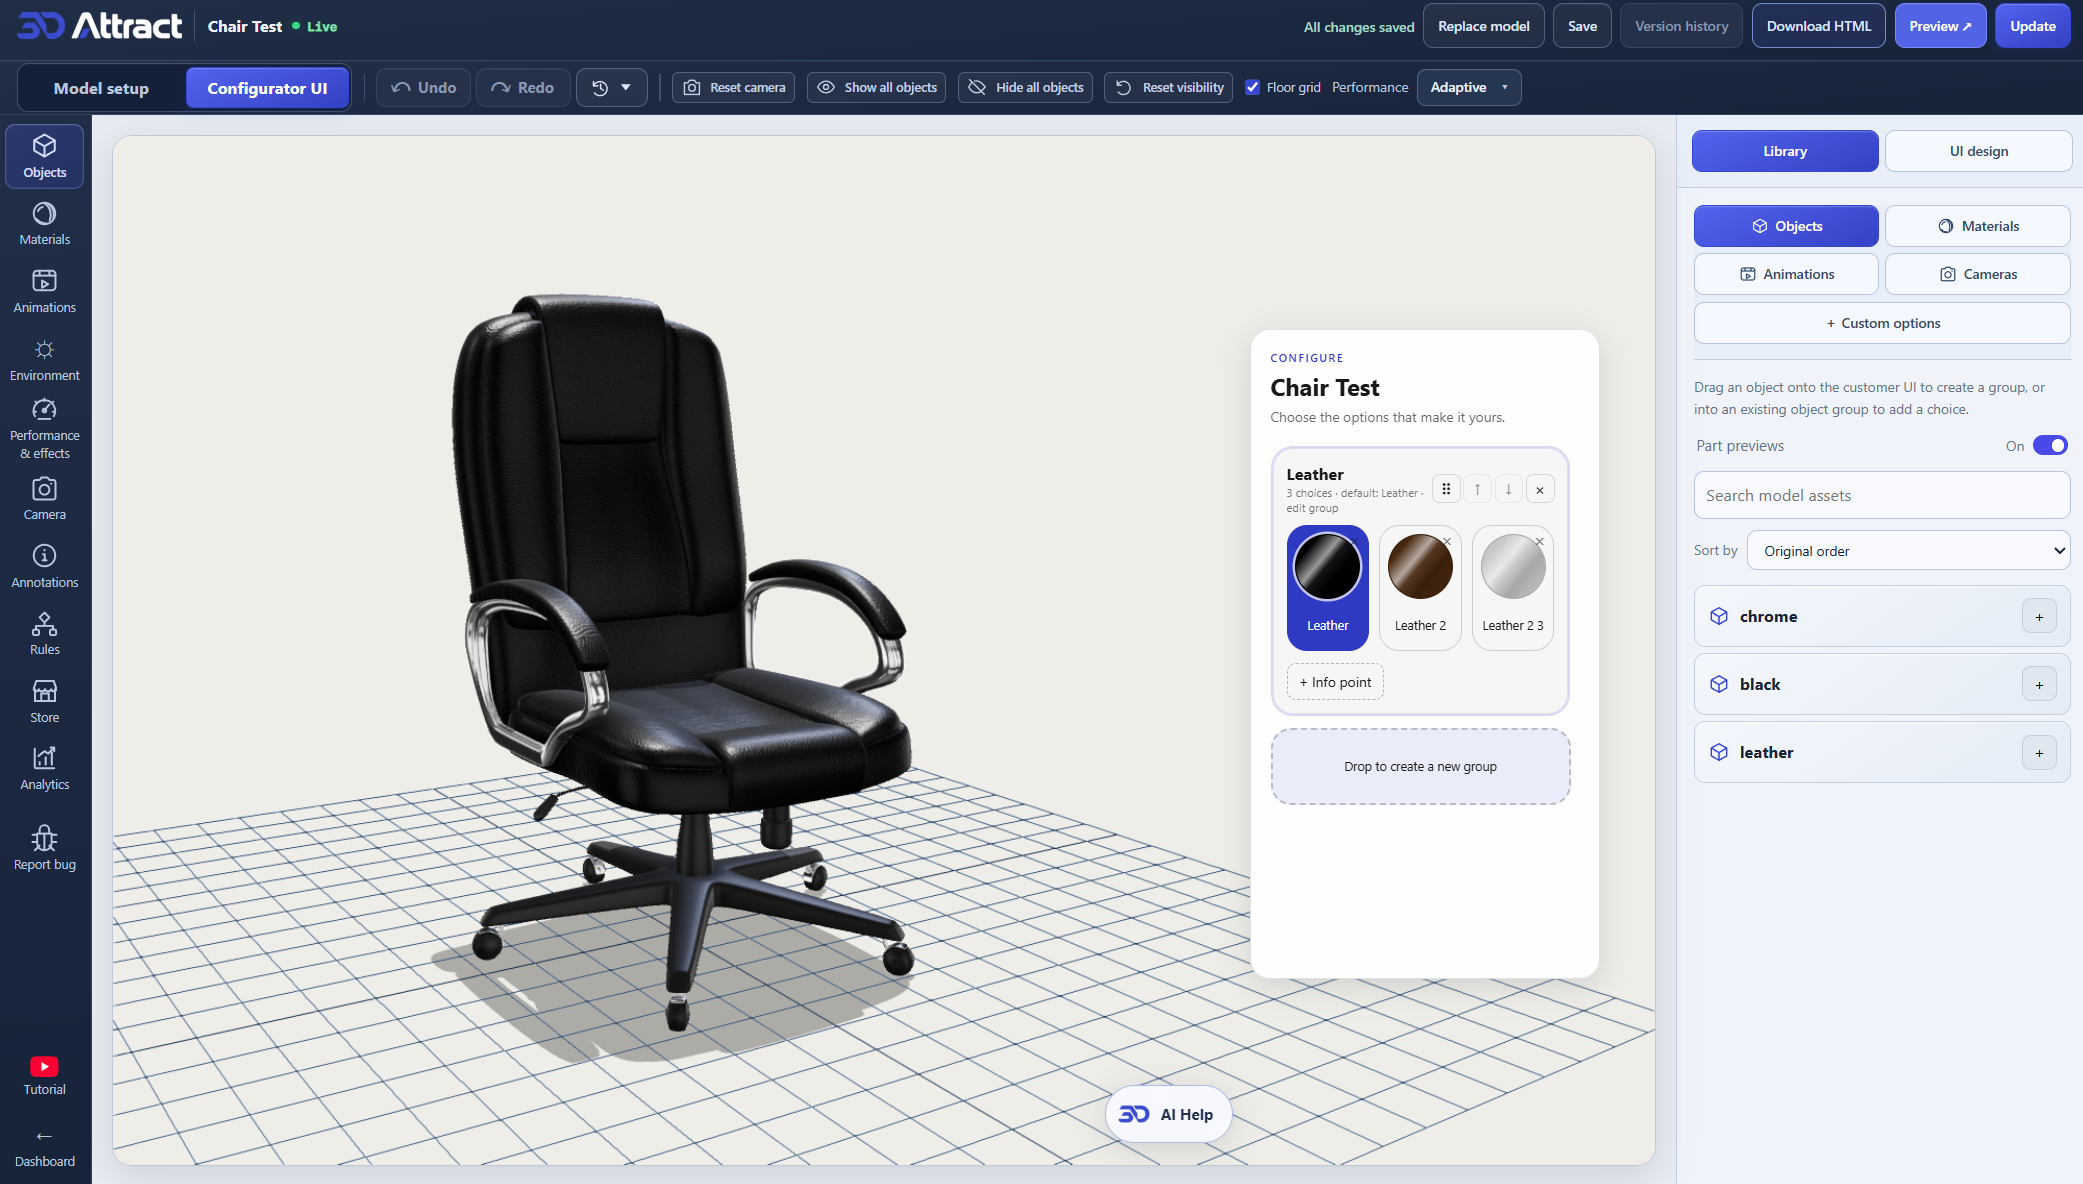Click Reset visibility
Image resolution: width=2083 pixels, height=1184 pixels.
[1168, 87]
